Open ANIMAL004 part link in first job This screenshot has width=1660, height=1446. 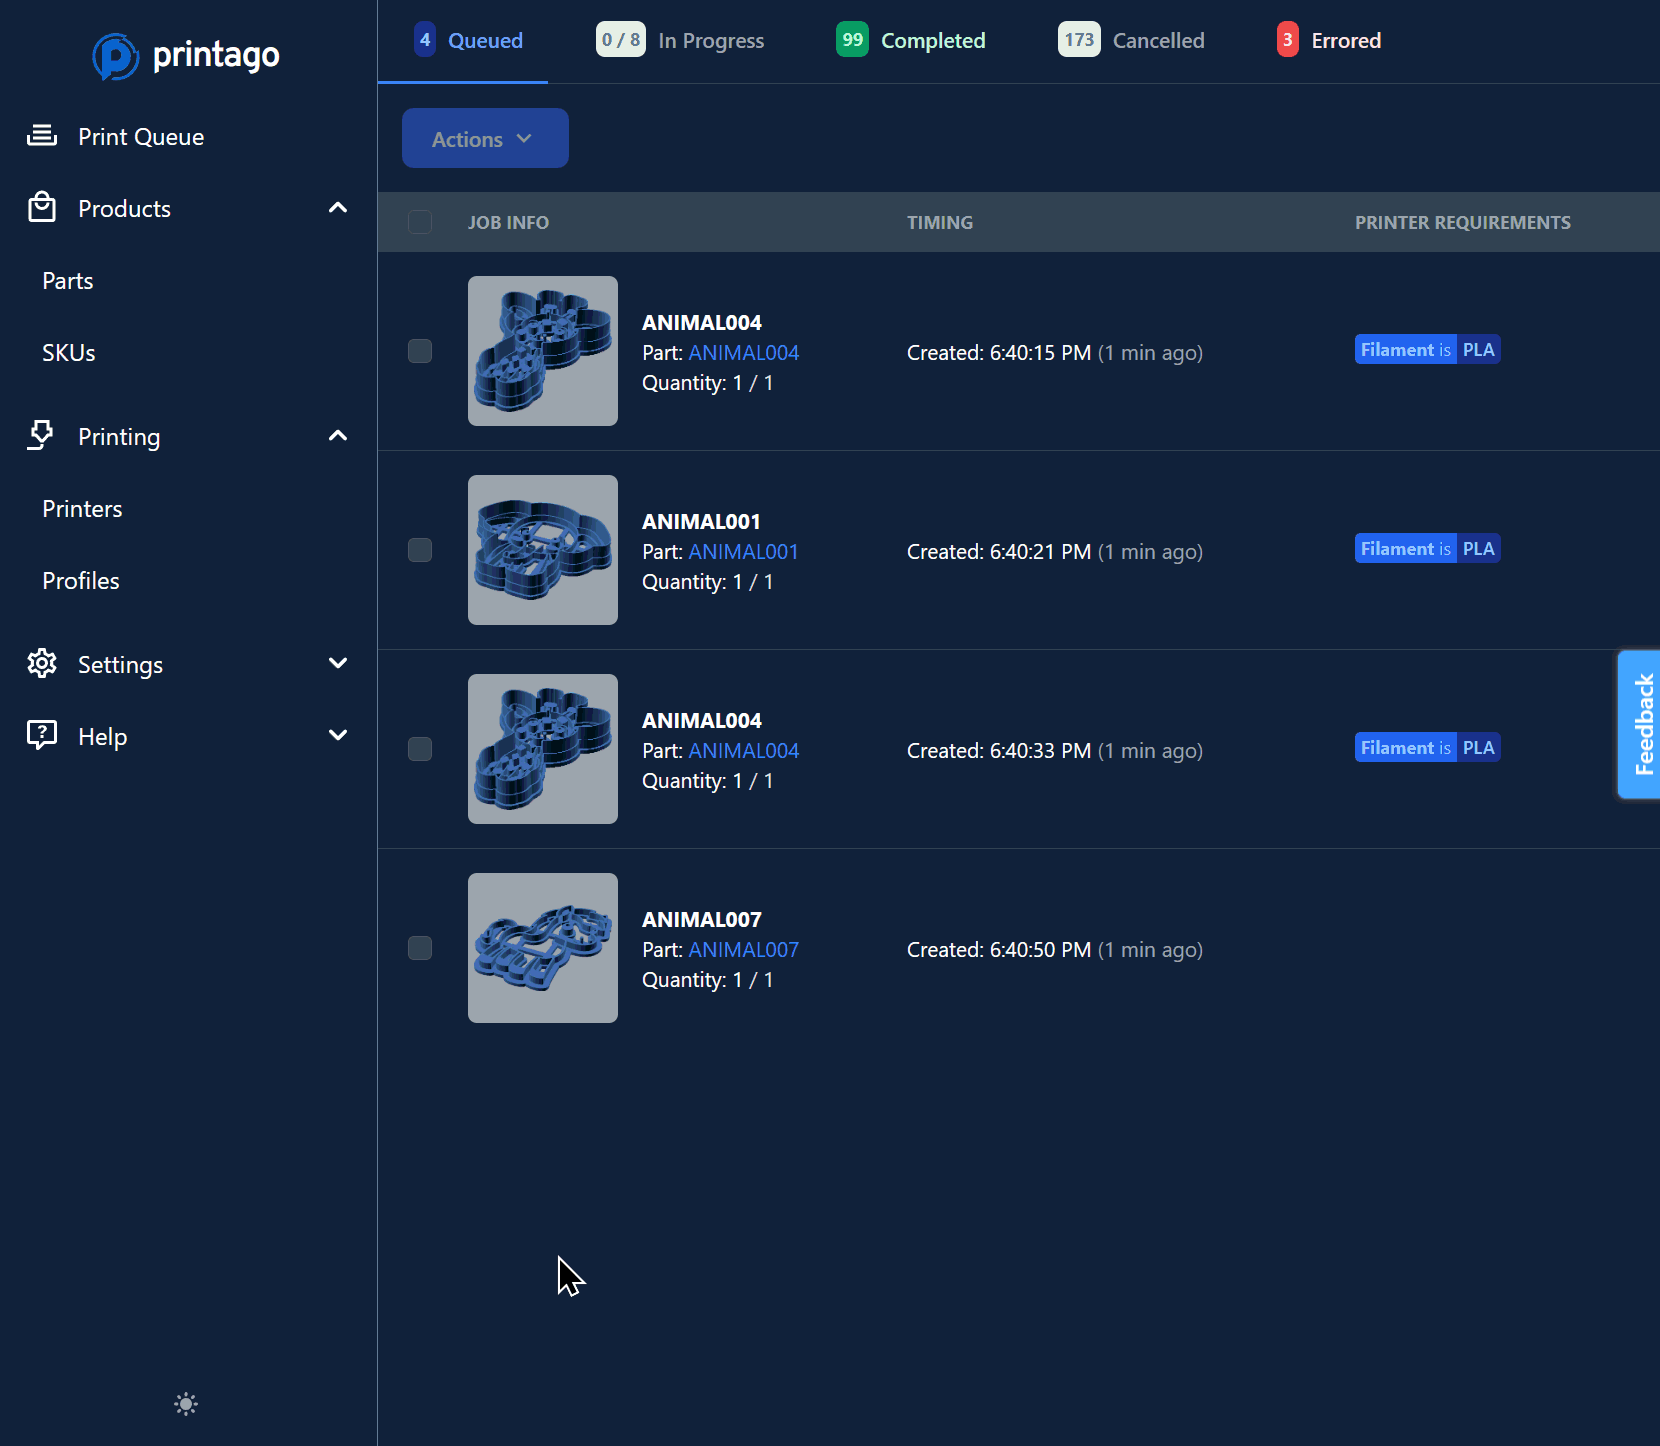click(x=744, y=353)
